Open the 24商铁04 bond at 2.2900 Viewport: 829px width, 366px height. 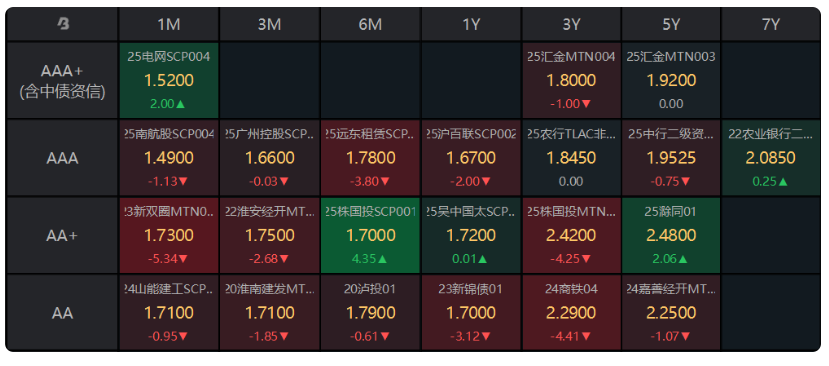click(571, 312)
